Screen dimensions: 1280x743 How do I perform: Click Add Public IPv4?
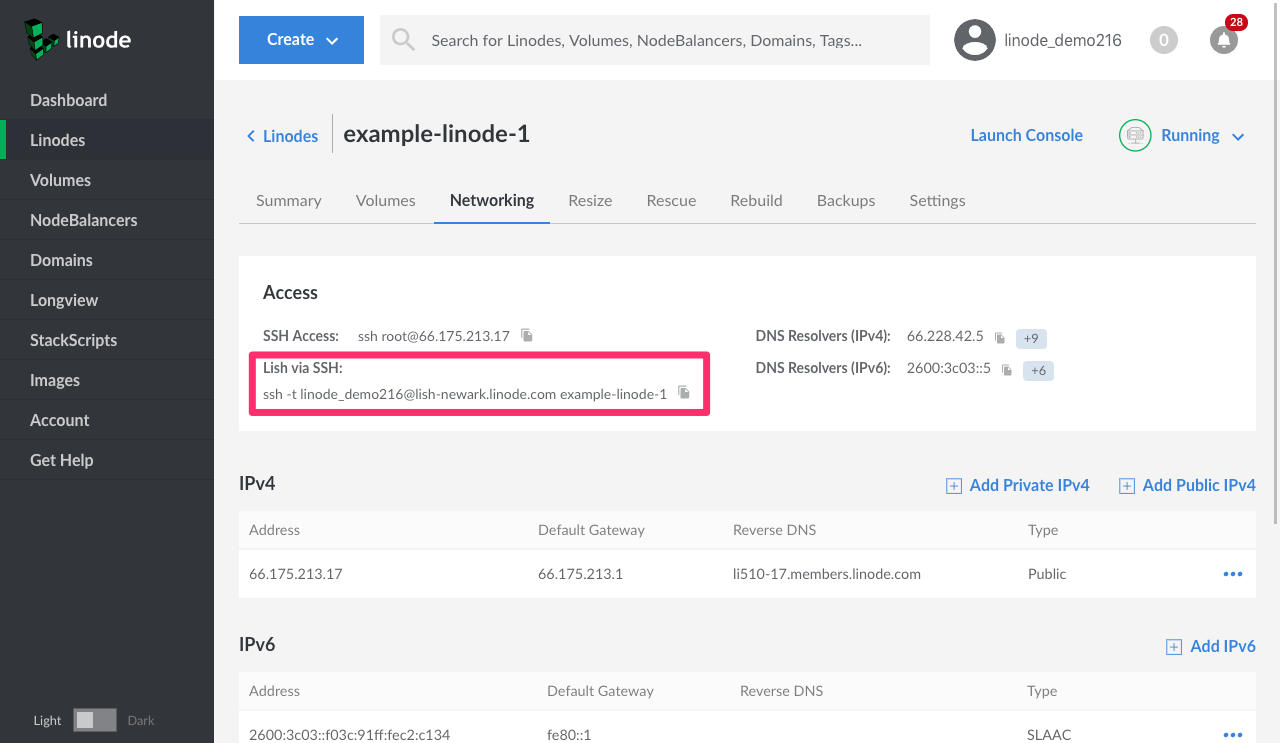1187,485
